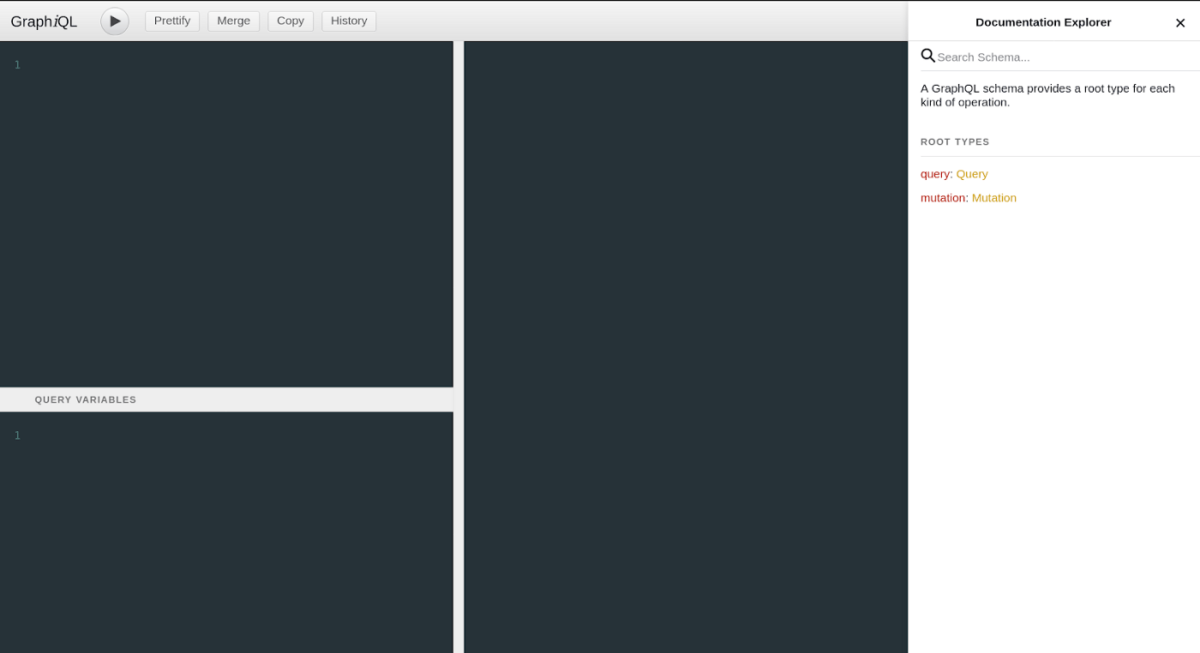Click the Root Types section label
The width and height of the screenshot is (1200, 653).
tap(955, 141)
